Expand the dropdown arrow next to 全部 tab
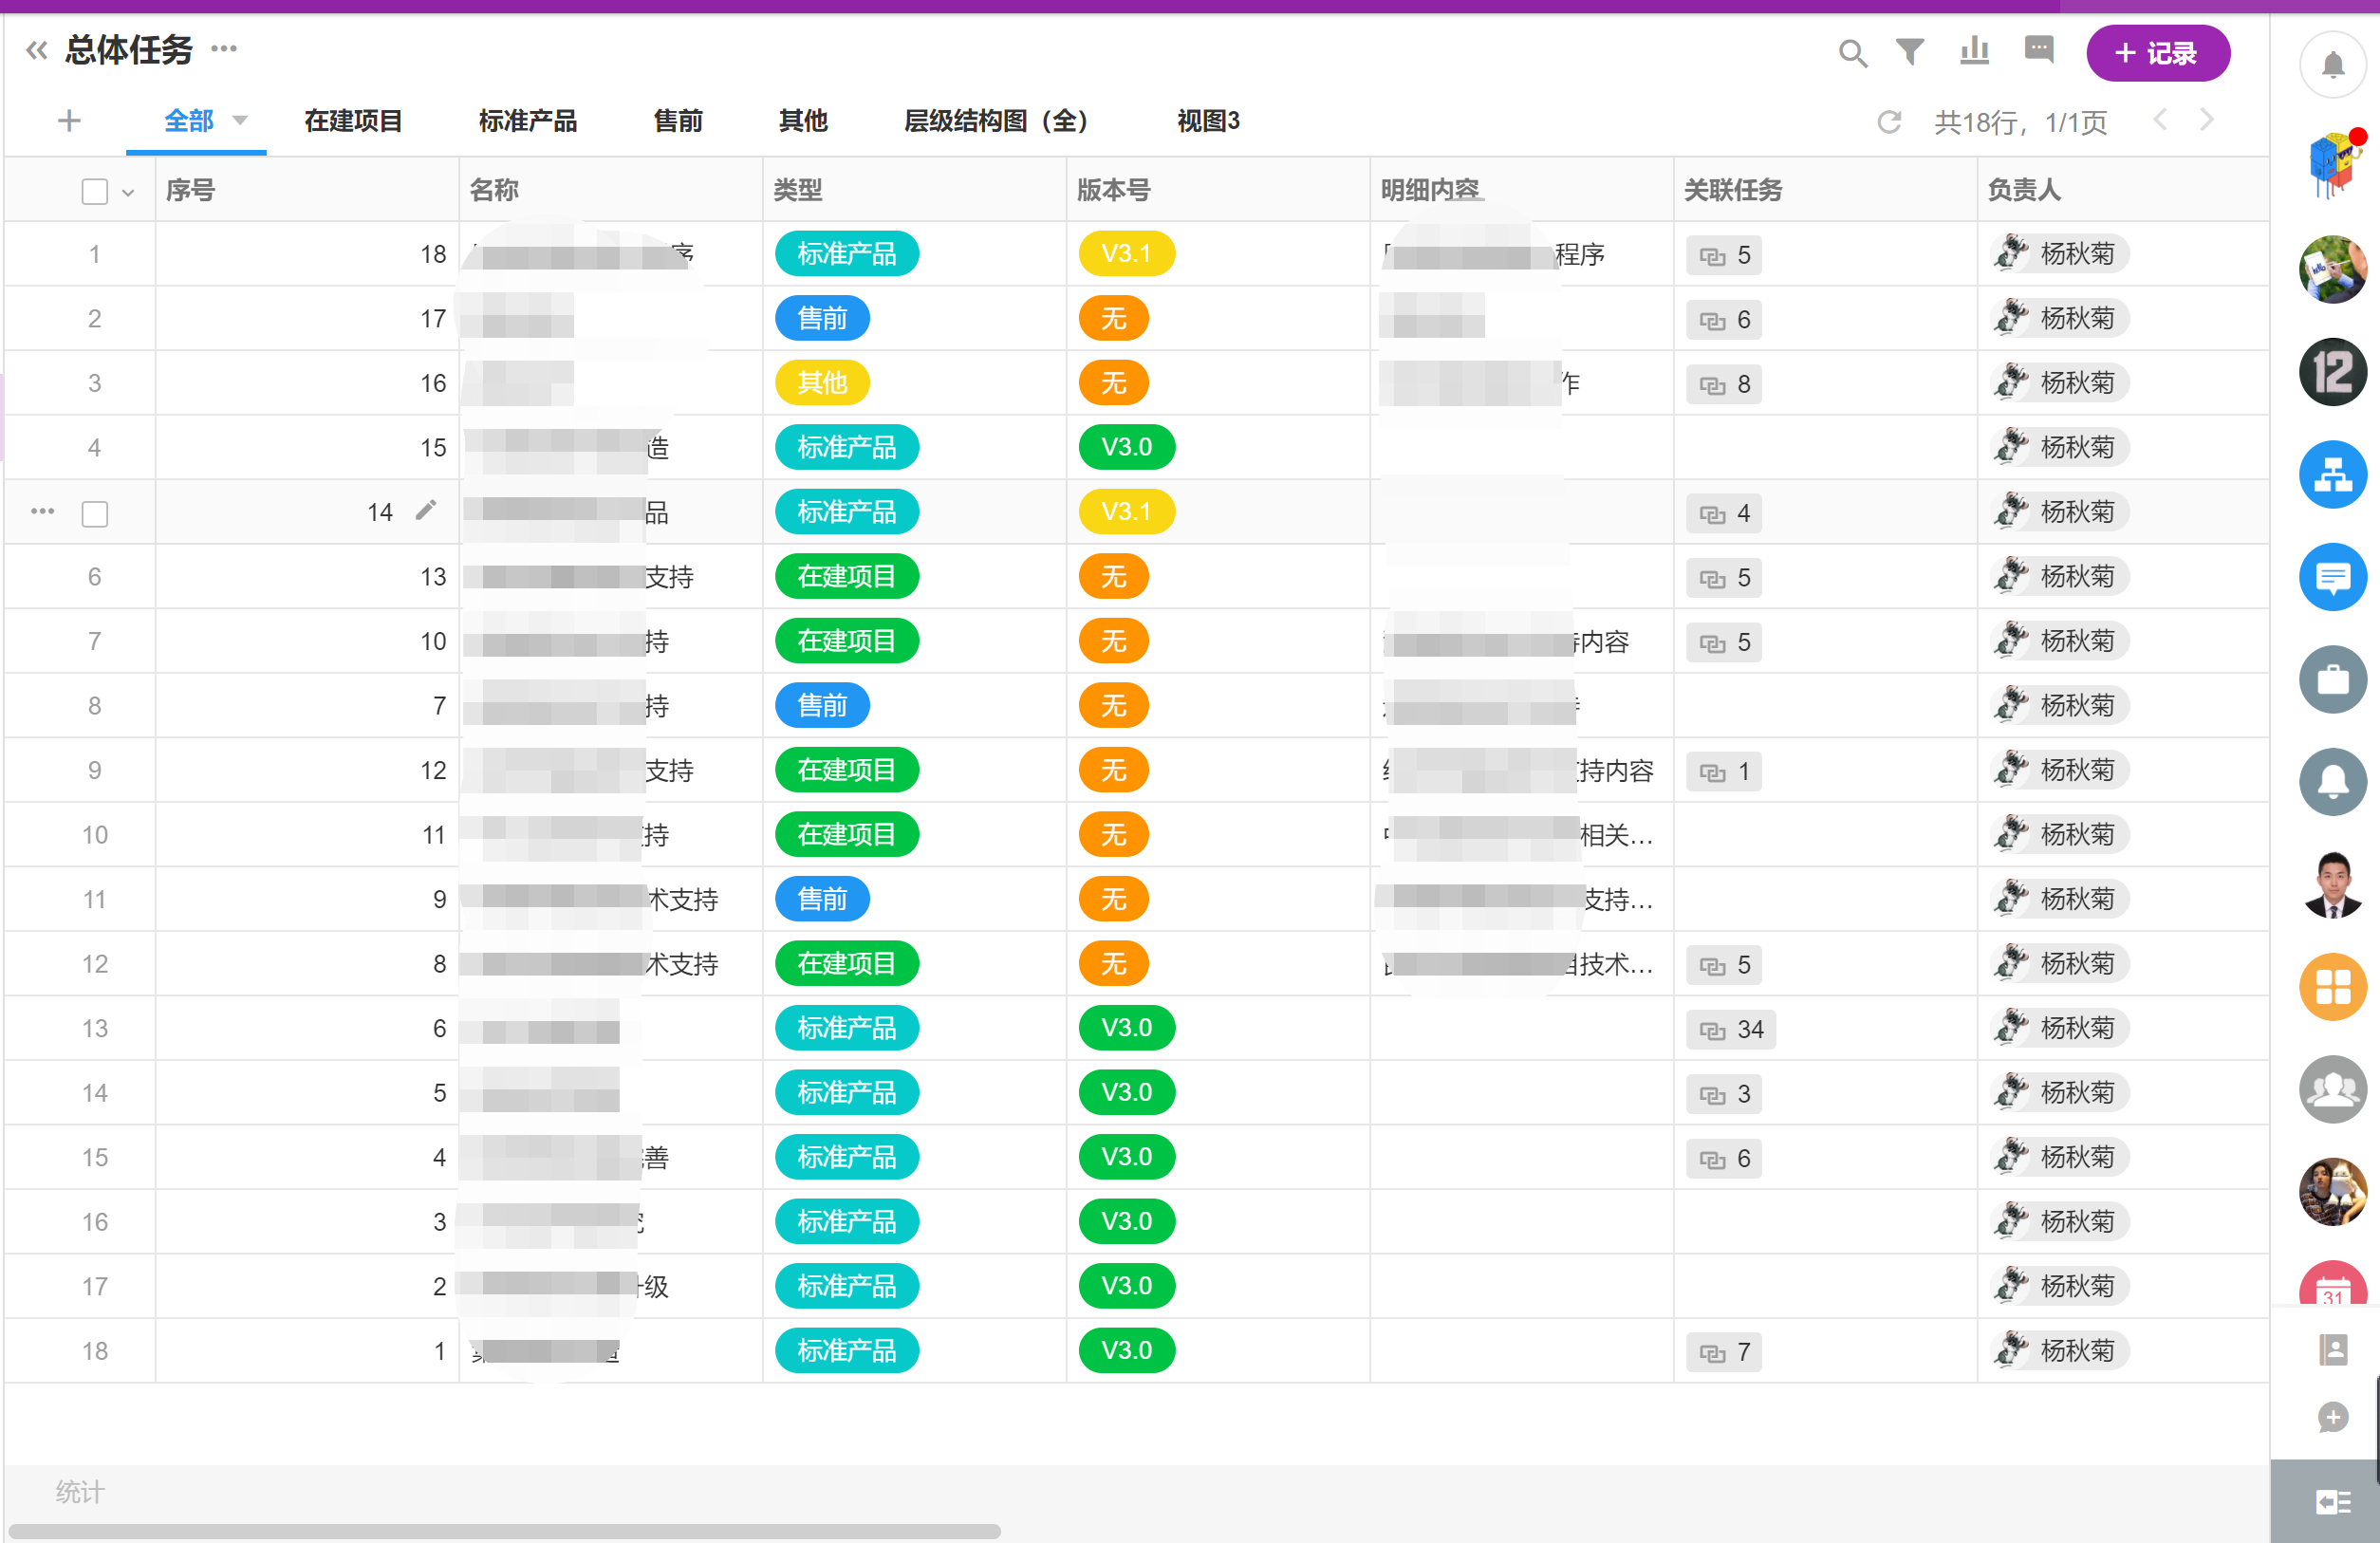The image size is (2380, 1543). 240,121
